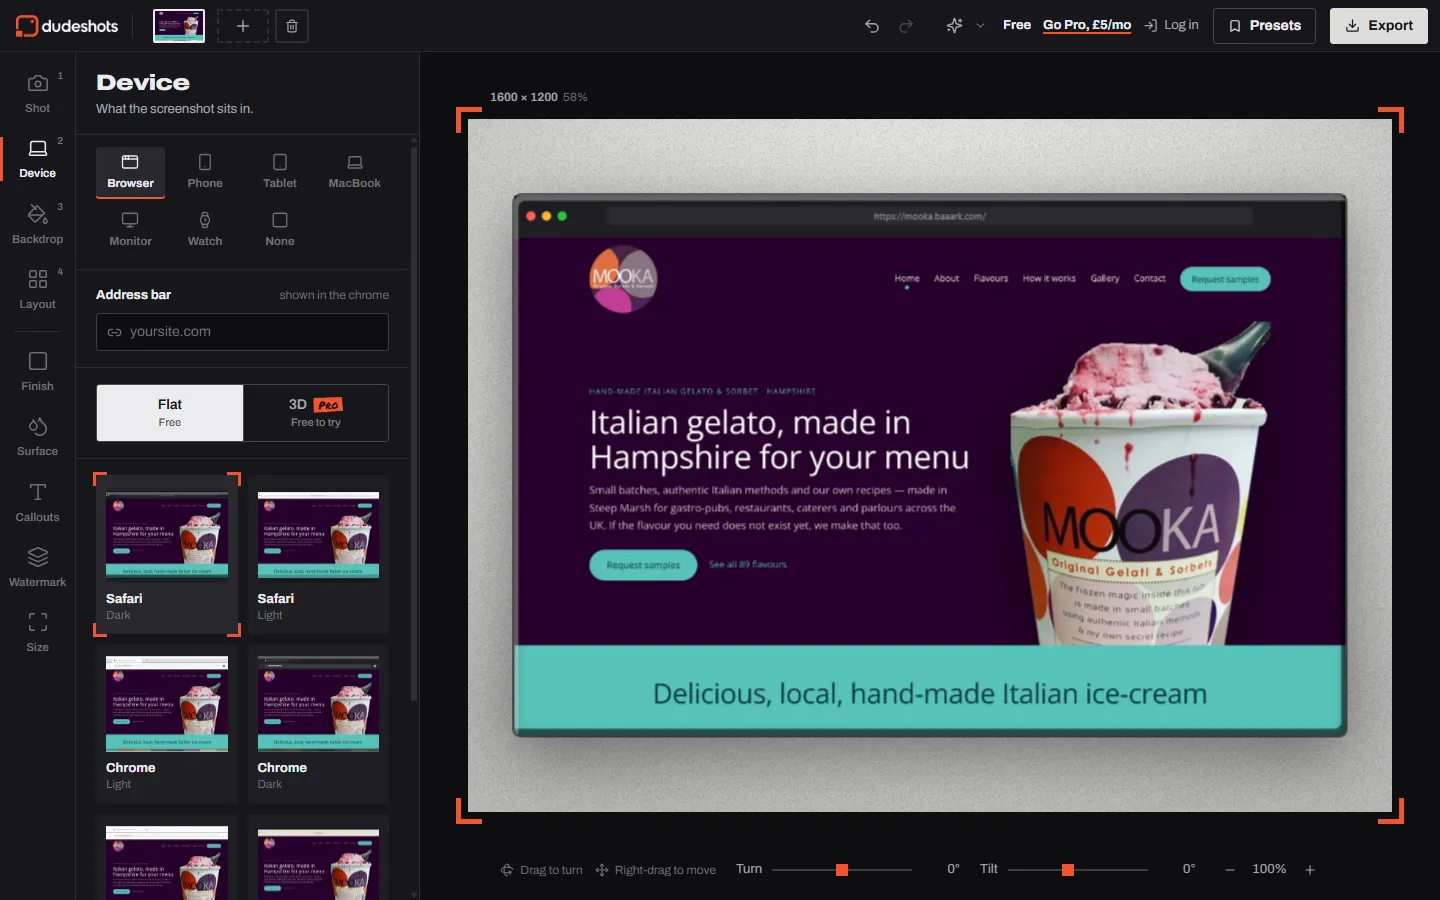Open the Surface section in sidebar
This screenshot has width=1440, height=900.
pos(38,437)
